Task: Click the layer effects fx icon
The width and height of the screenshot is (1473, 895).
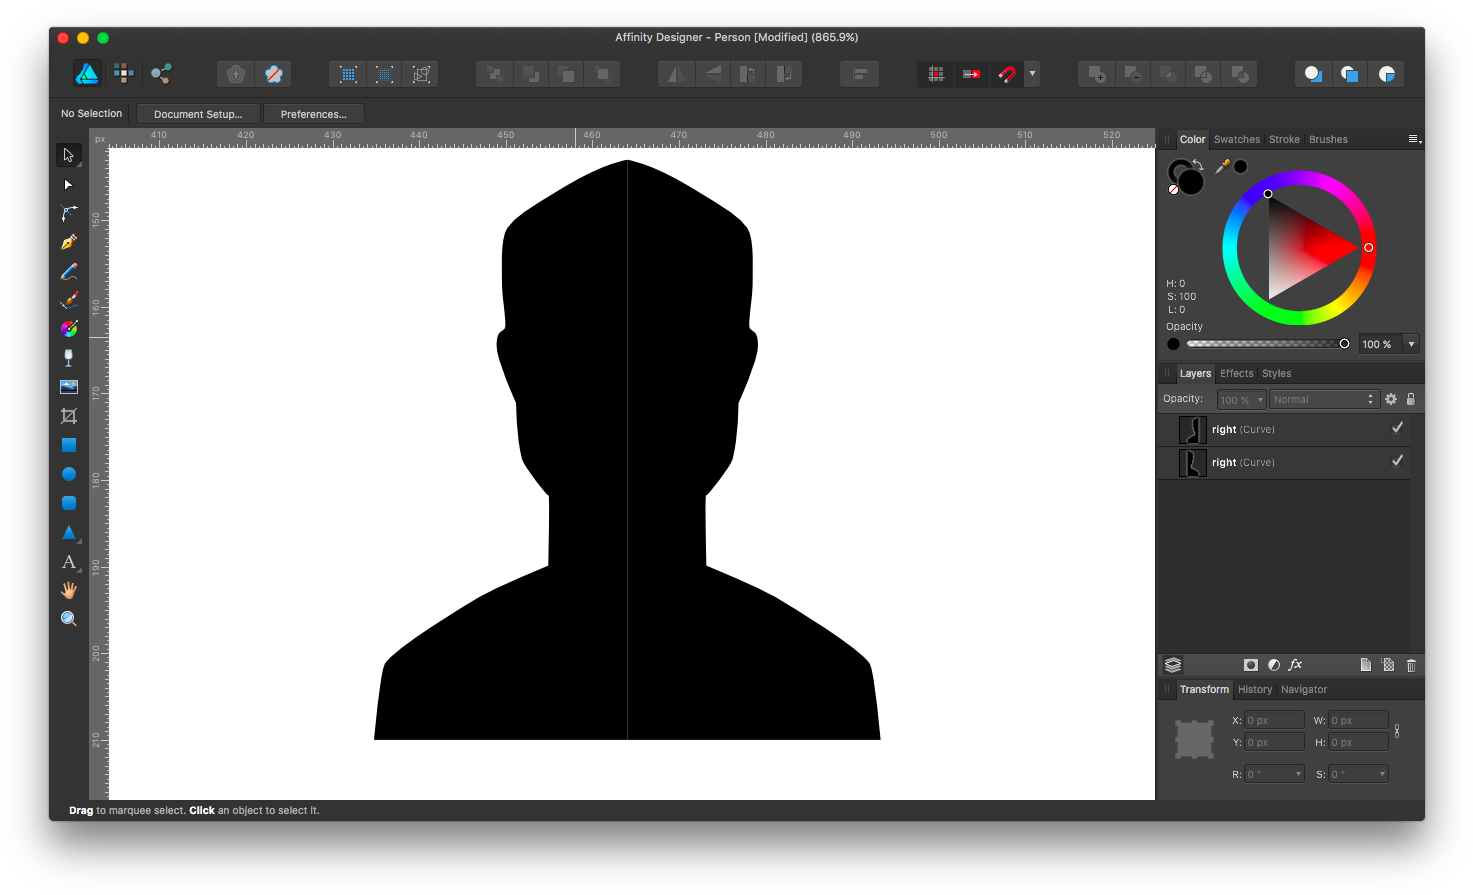Action: click(x=1295, y=665)
